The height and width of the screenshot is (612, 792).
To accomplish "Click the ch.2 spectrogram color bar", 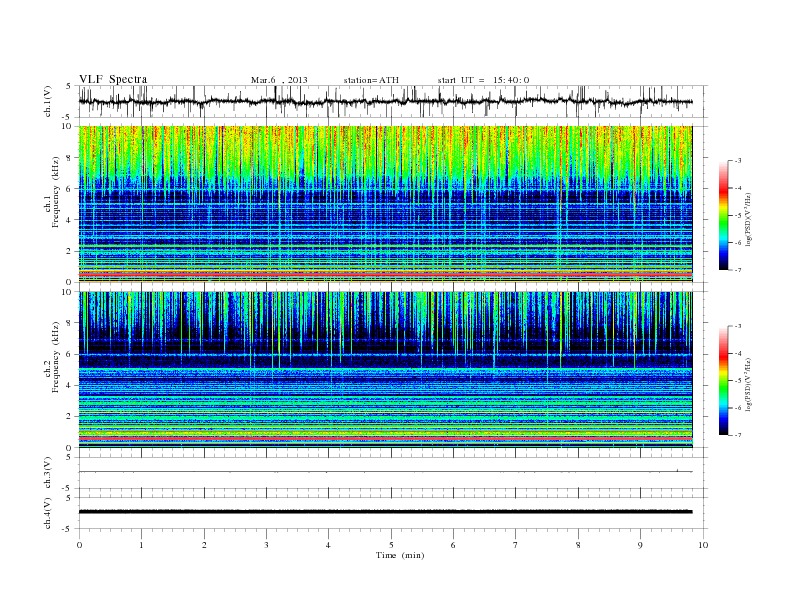I will pyautogui.click(x=723, y=381).
